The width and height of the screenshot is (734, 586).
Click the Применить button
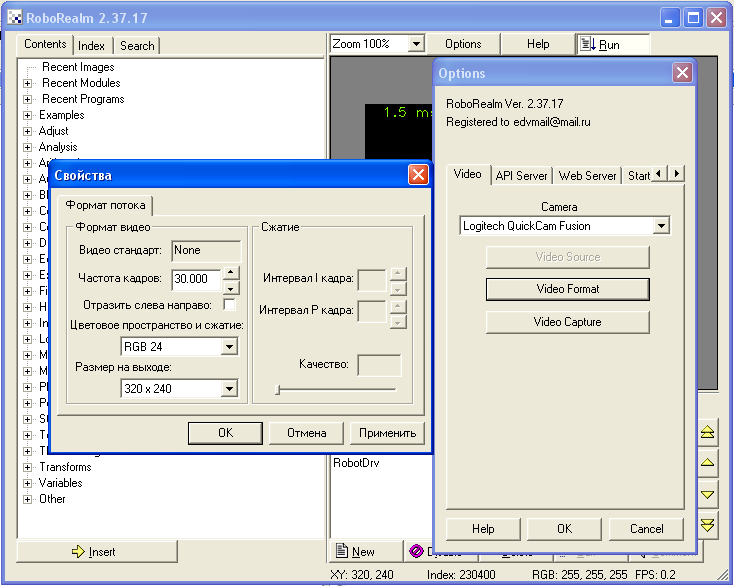387,433
